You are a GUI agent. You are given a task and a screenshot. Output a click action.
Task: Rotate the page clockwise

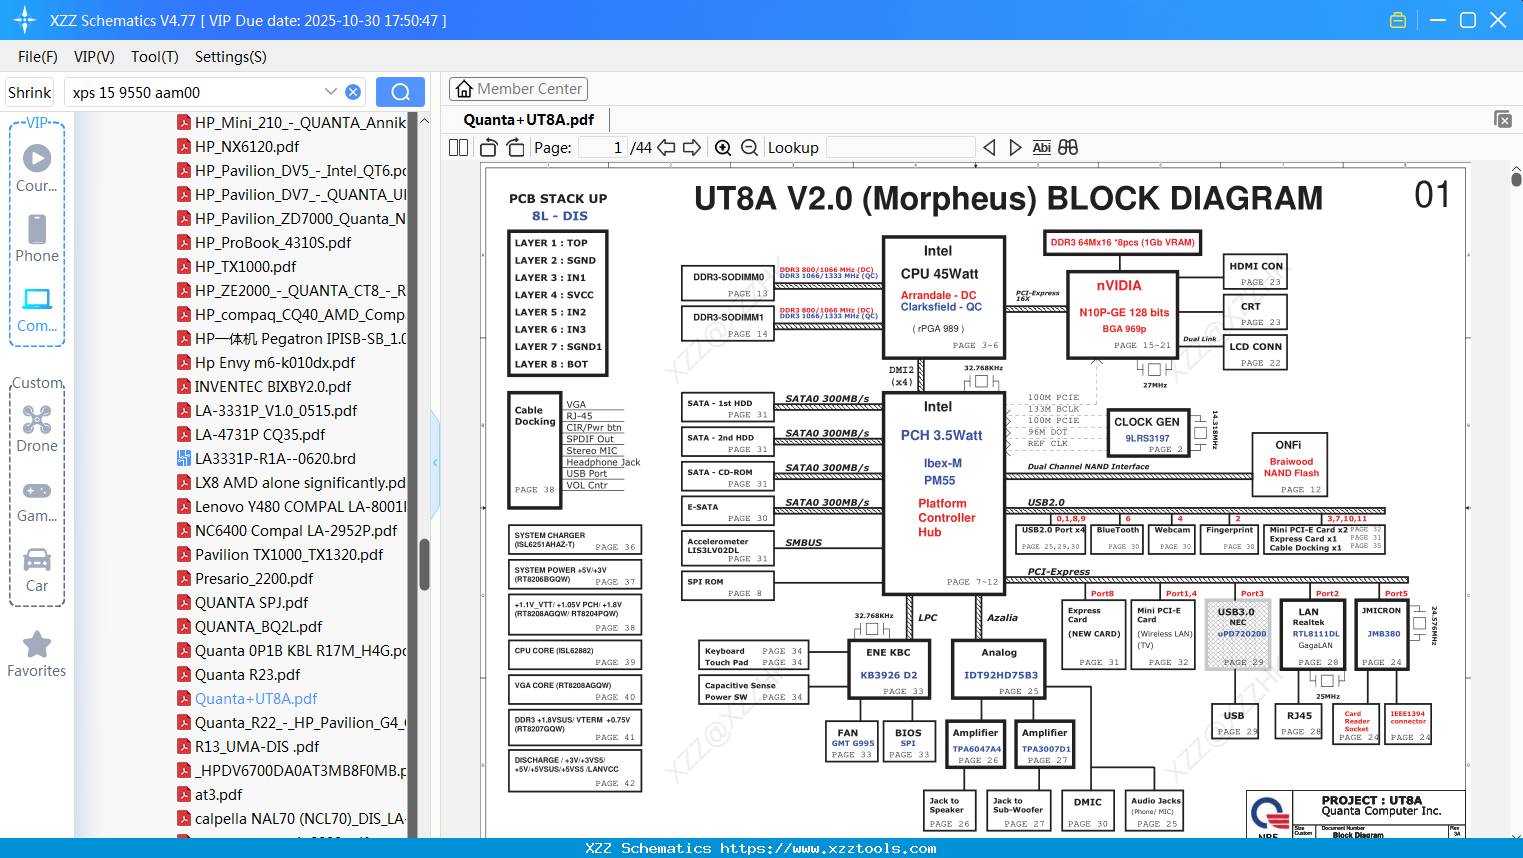click(515, 148)
